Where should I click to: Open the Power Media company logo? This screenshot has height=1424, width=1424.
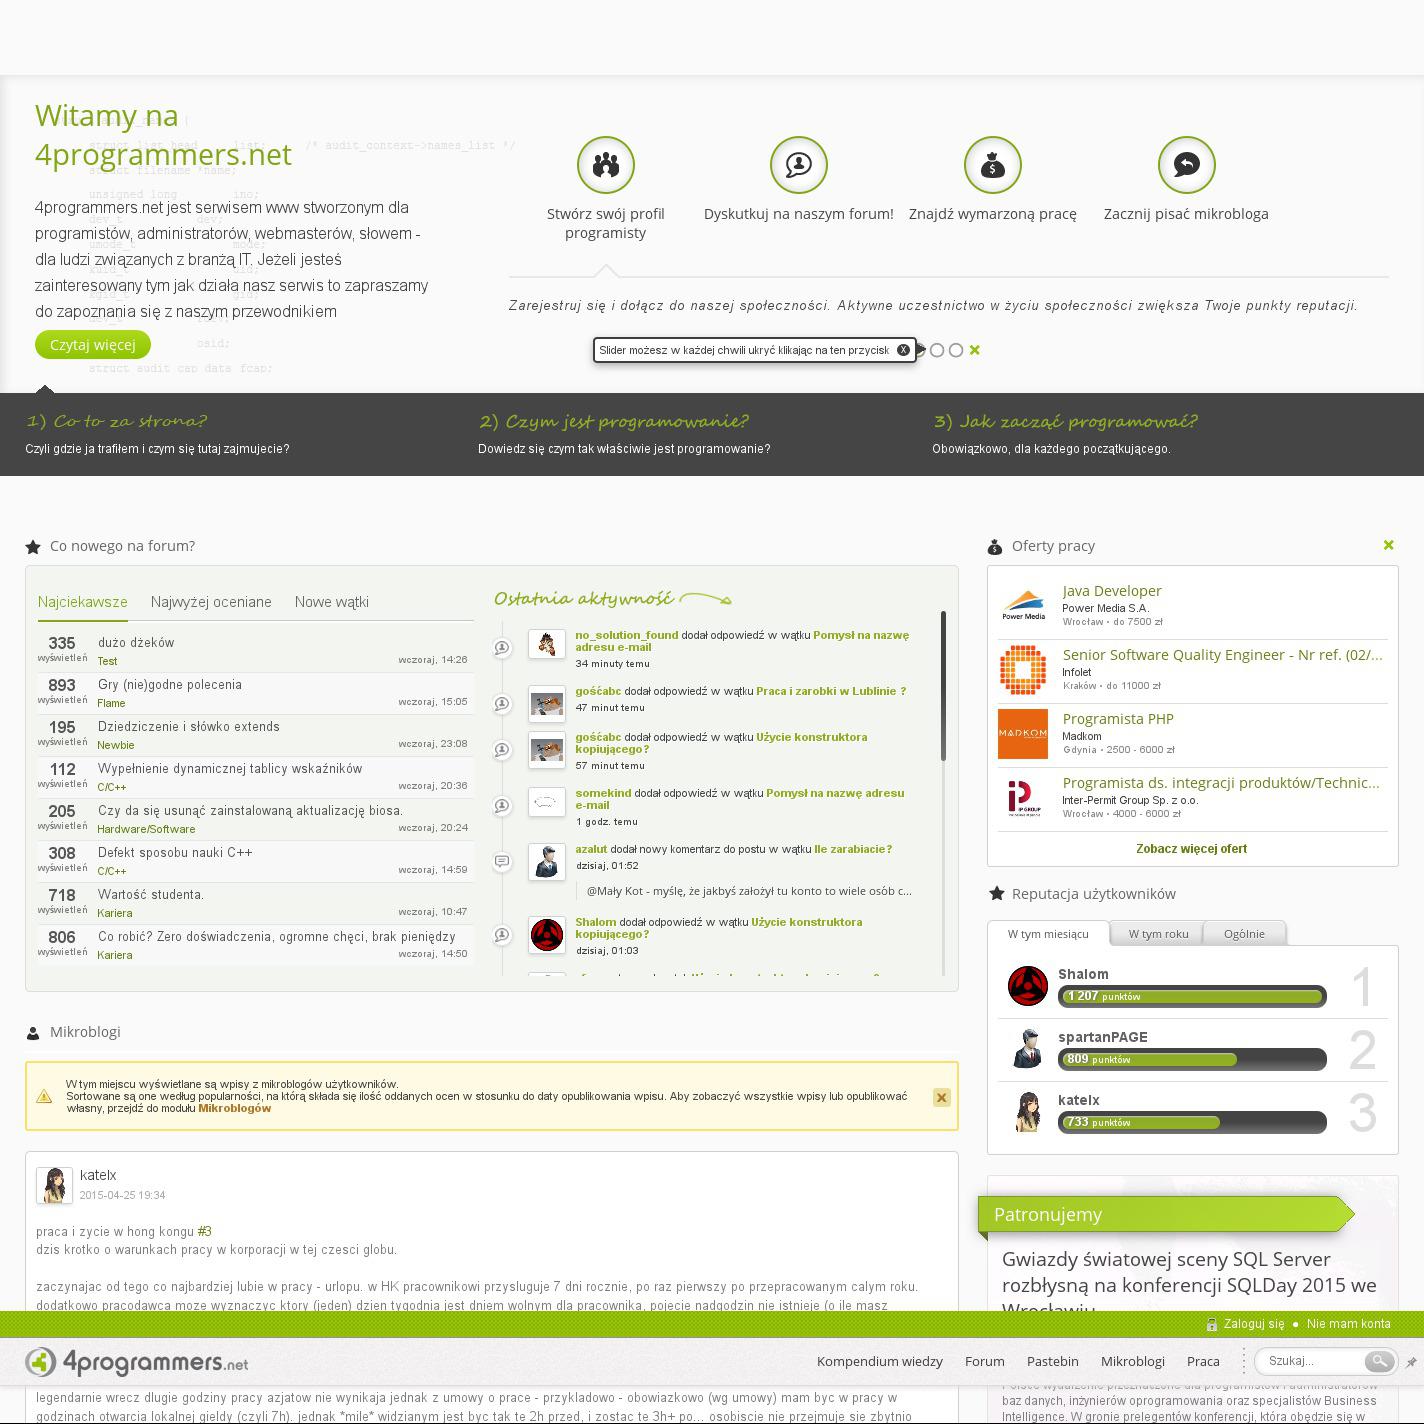coord(1023,605)
